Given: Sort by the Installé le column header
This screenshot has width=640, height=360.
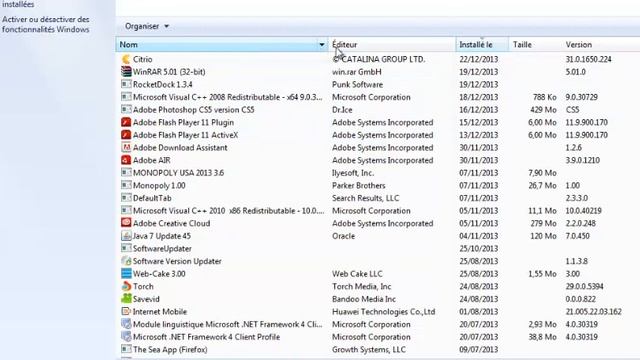Looking at the screenshot, I should coord(482,44).
